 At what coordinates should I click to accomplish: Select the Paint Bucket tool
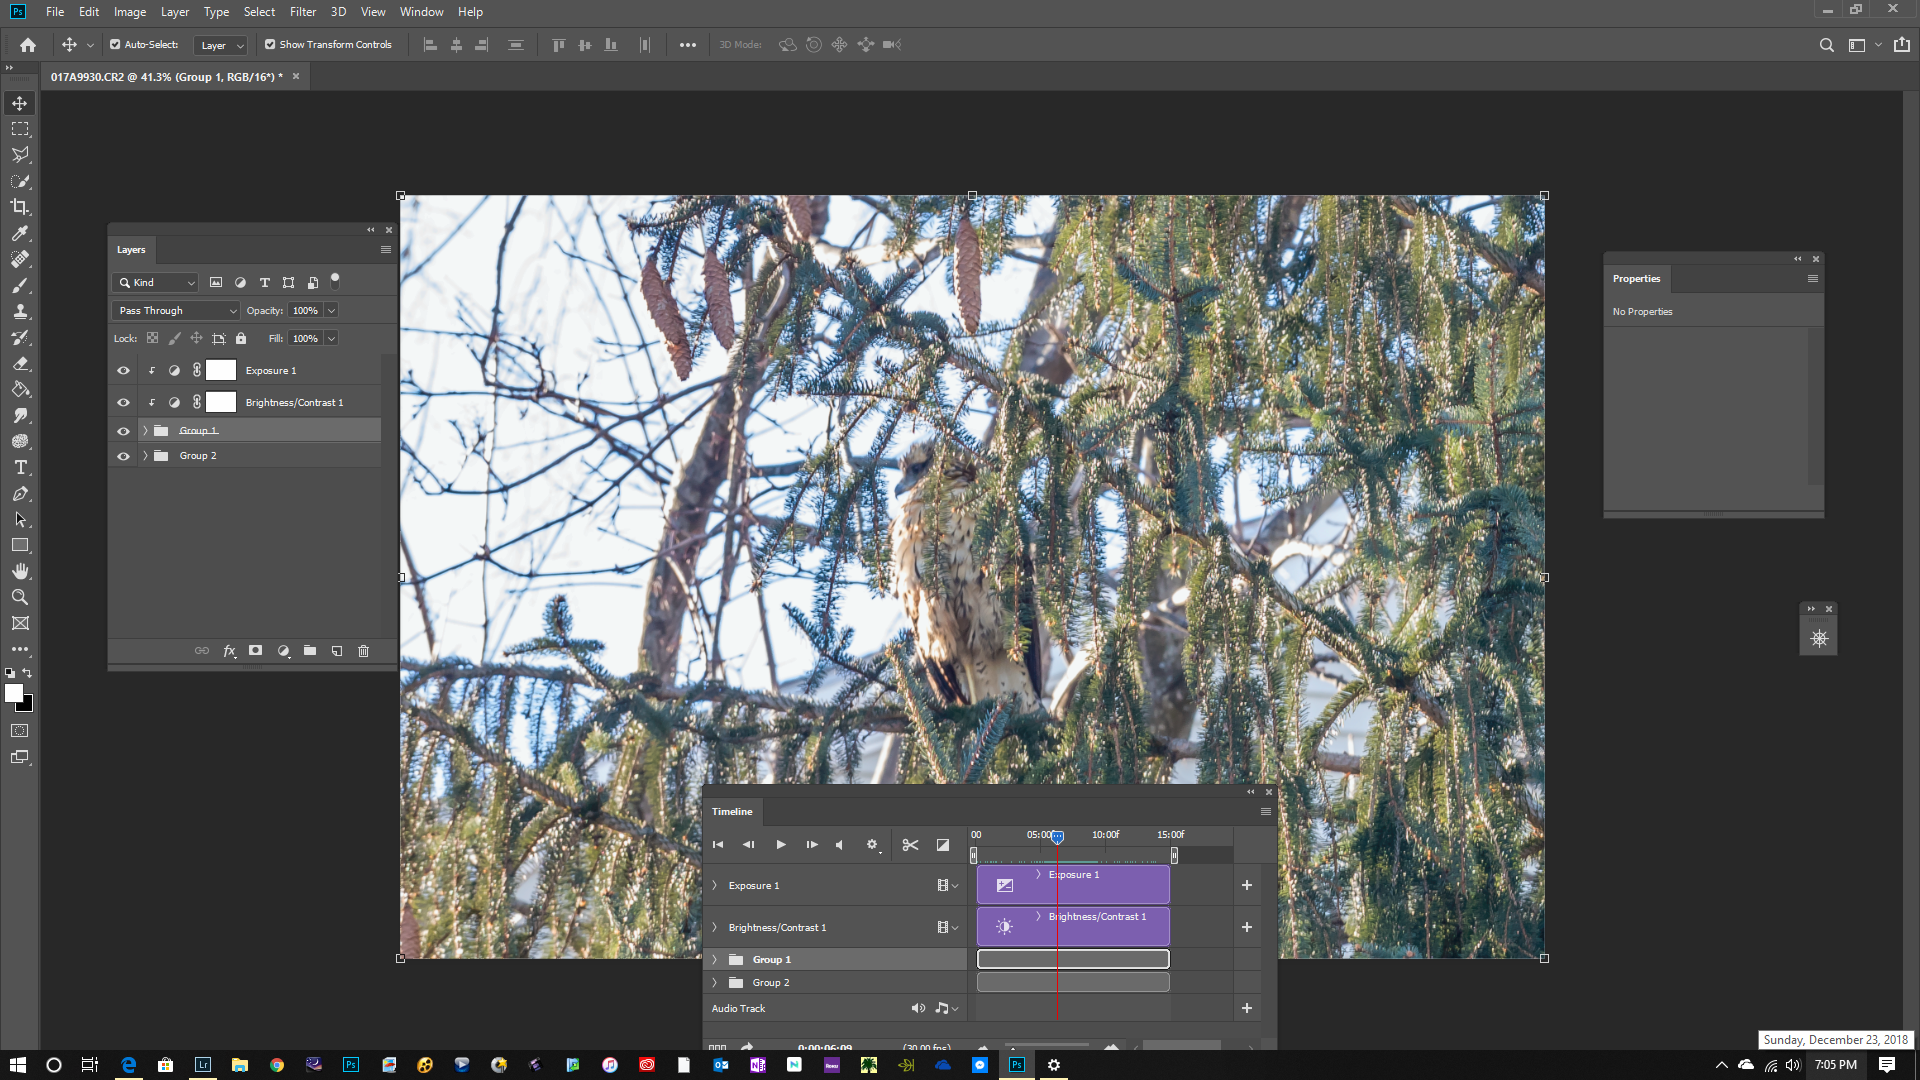pos(20,389)
